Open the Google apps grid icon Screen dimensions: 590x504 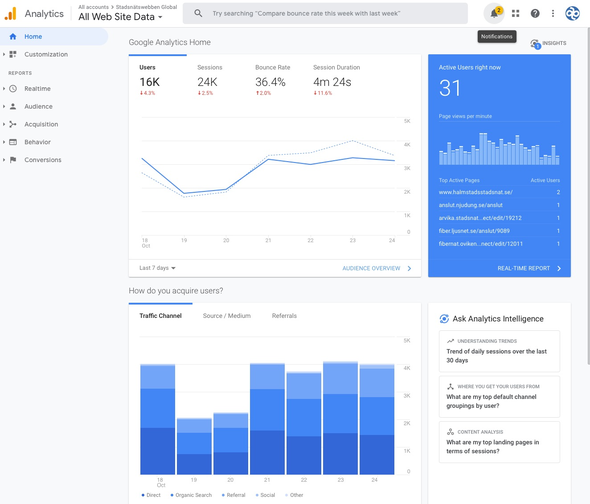pyautogui.click(x=515, y=14)
